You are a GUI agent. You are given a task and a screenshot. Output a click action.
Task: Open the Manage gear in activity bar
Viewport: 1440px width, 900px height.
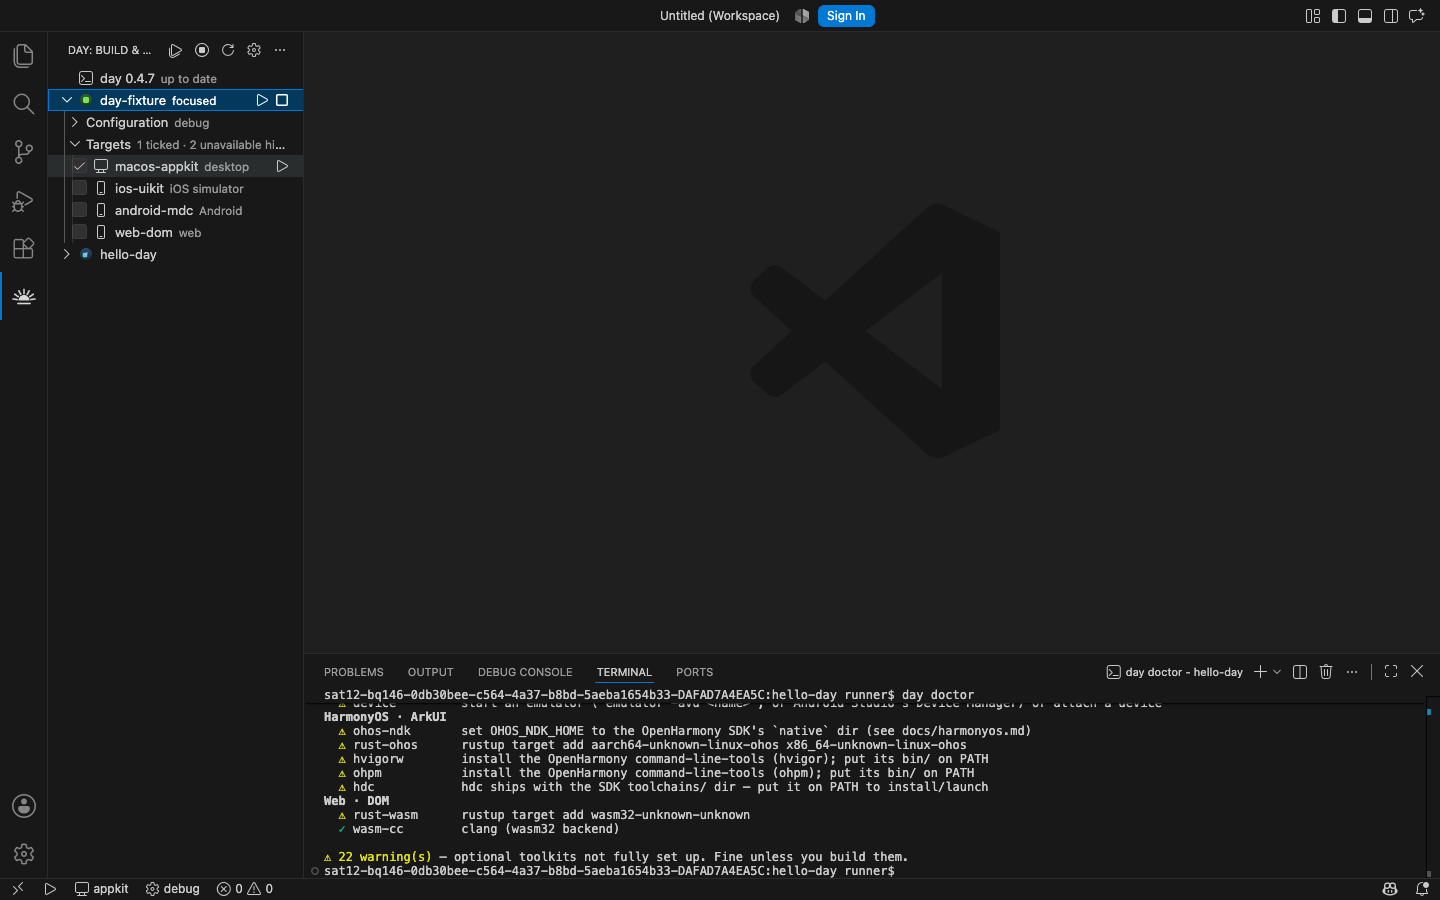click(24, 854)
